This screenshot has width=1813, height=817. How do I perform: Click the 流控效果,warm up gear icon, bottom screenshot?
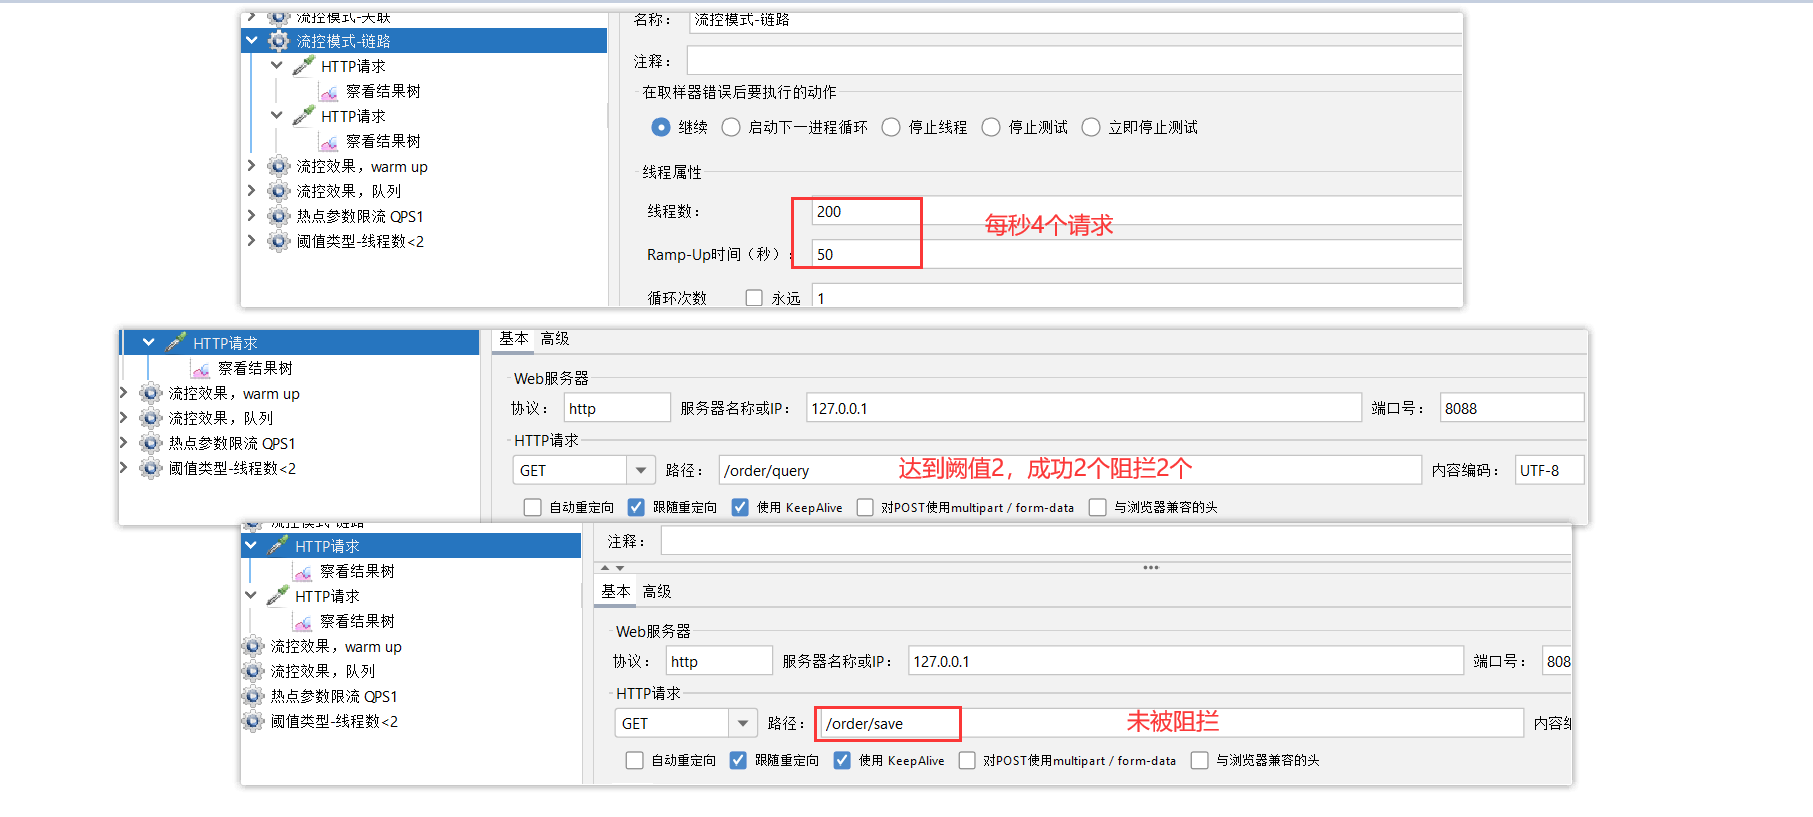click(253, 646)
